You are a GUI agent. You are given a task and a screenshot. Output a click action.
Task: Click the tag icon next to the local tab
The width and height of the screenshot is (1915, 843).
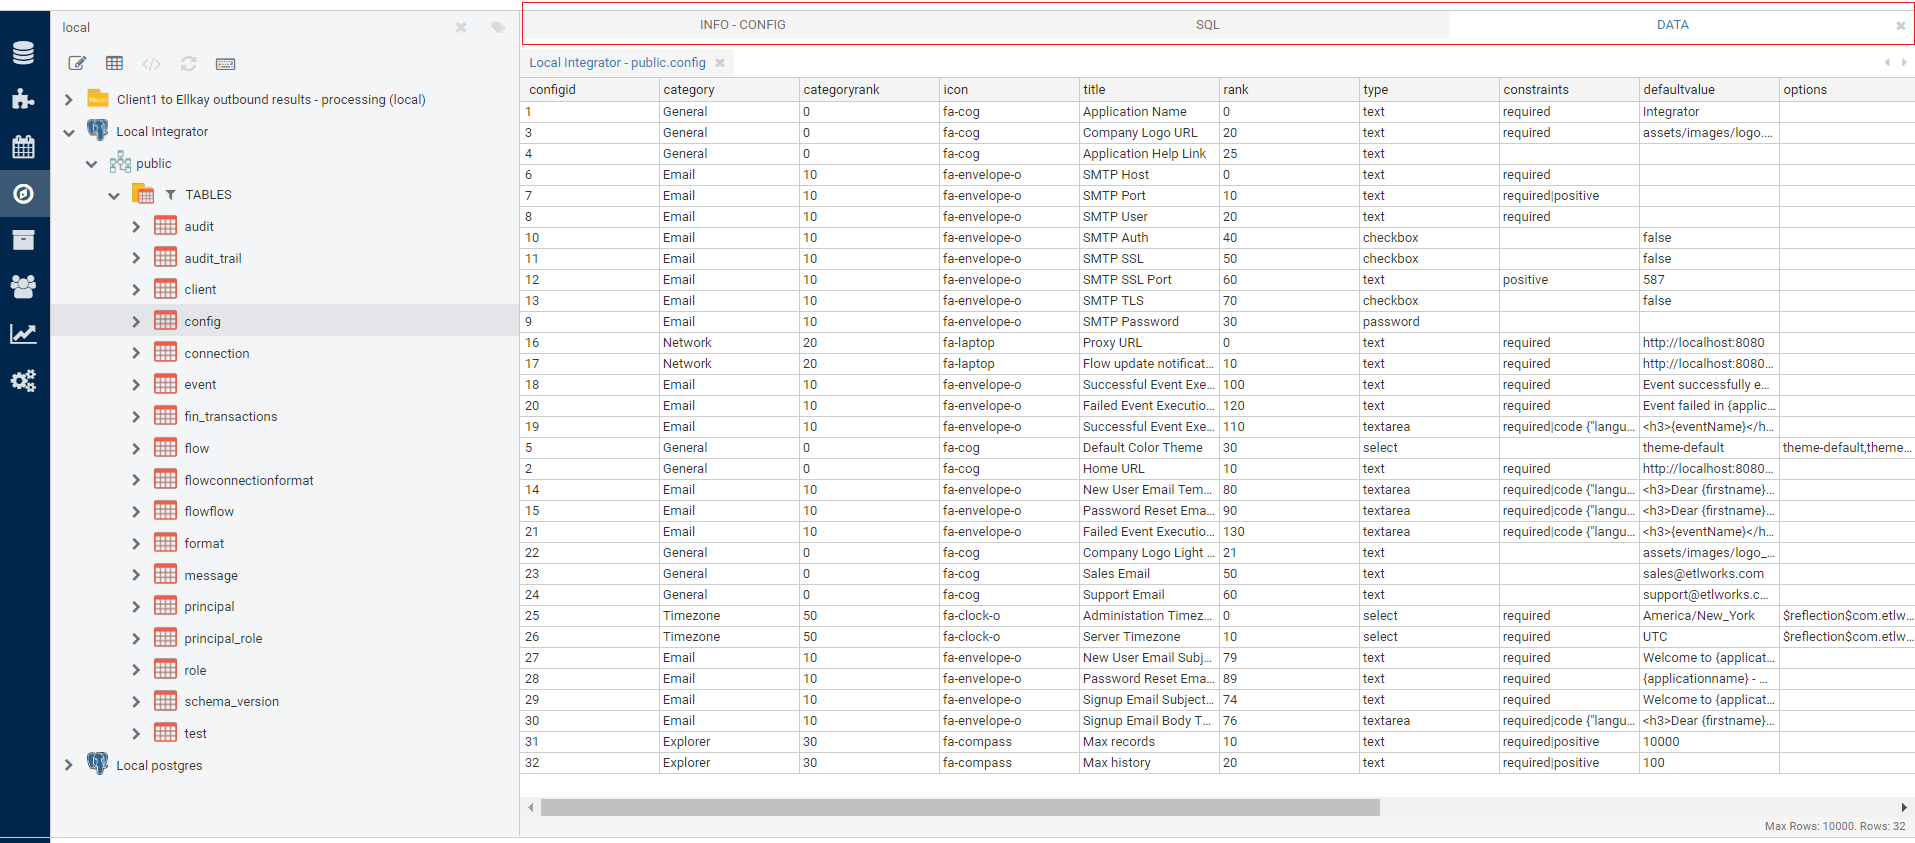tap(498, 27)
